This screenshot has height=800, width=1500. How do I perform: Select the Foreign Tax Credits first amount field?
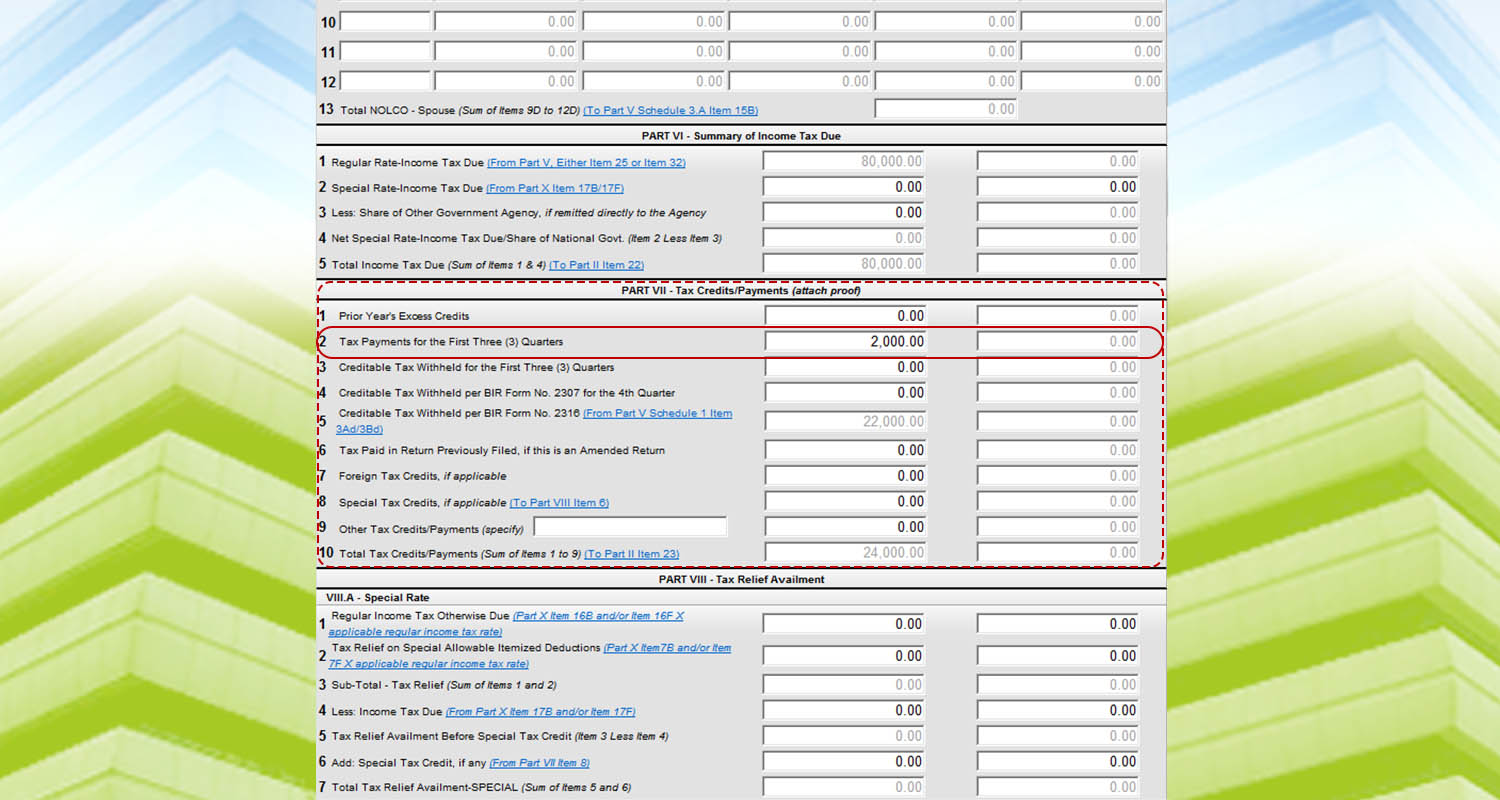click(x=845, y=476)
